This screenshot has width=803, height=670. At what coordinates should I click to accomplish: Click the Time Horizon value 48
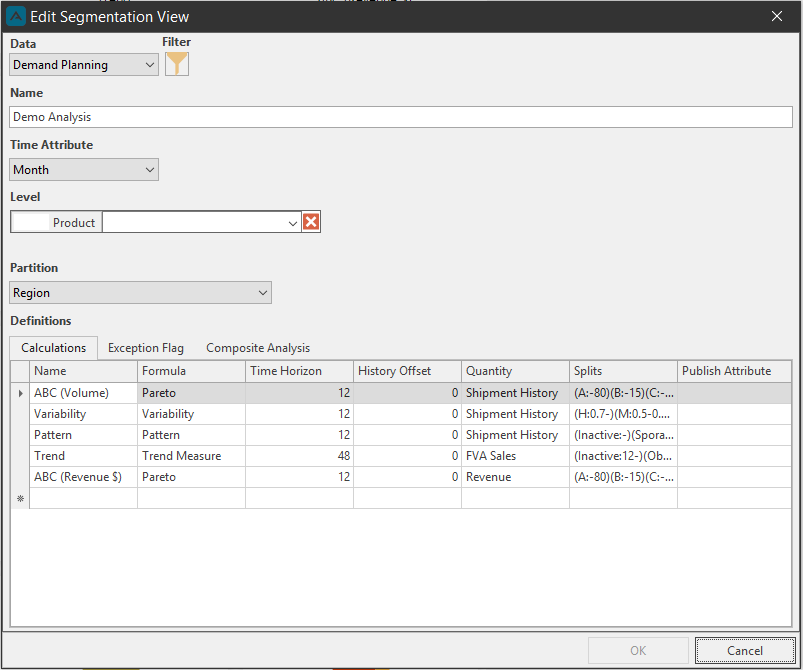pos(300,456)
